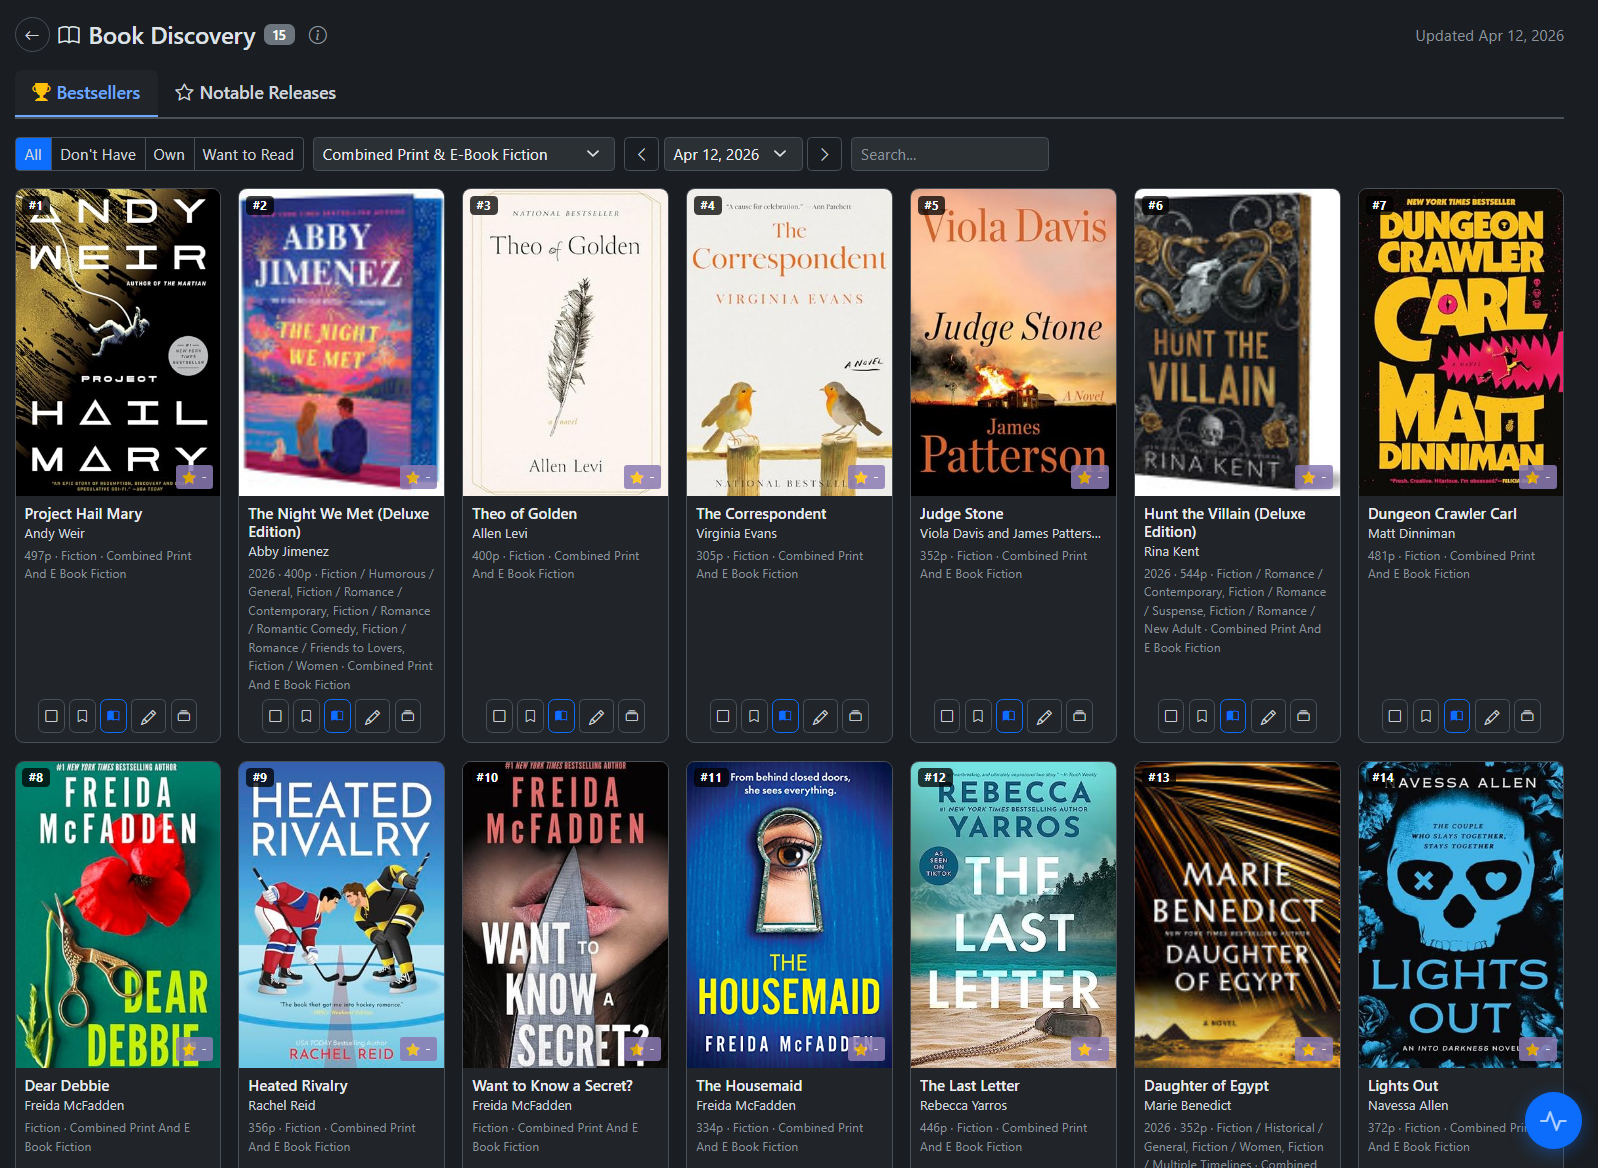Switch to the Notable Releases tab
This screenshot has width=1598, height=1168.
click(x=256, y=93)
